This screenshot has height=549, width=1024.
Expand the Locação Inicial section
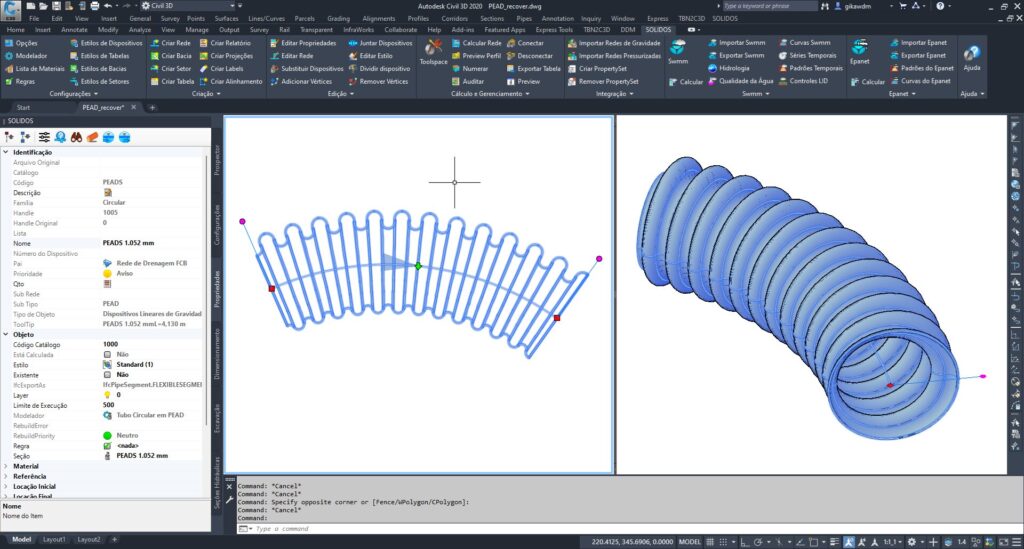(x=6, y=486)
